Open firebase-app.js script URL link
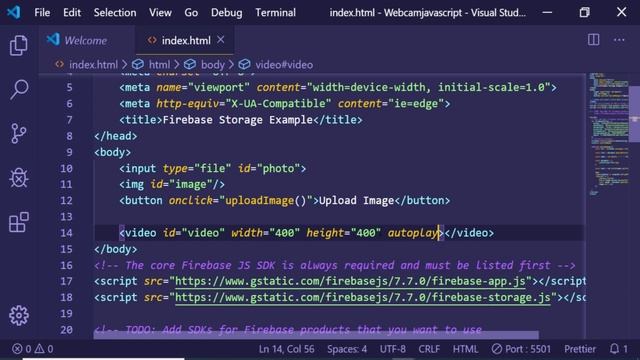 point(350,281)
